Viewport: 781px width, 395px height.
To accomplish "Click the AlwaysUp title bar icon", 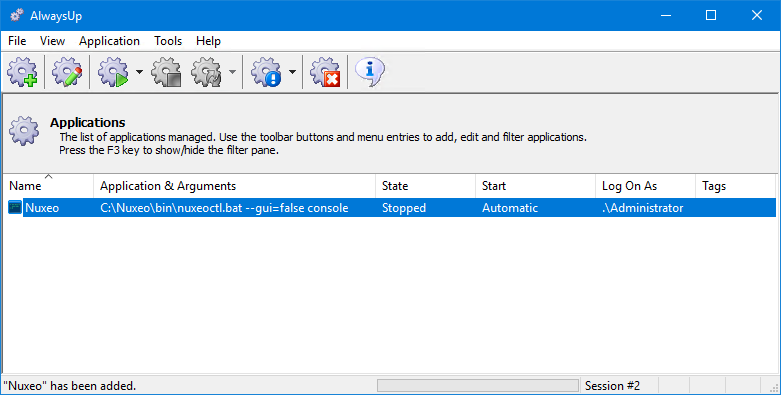I will (x=17, y=15).
